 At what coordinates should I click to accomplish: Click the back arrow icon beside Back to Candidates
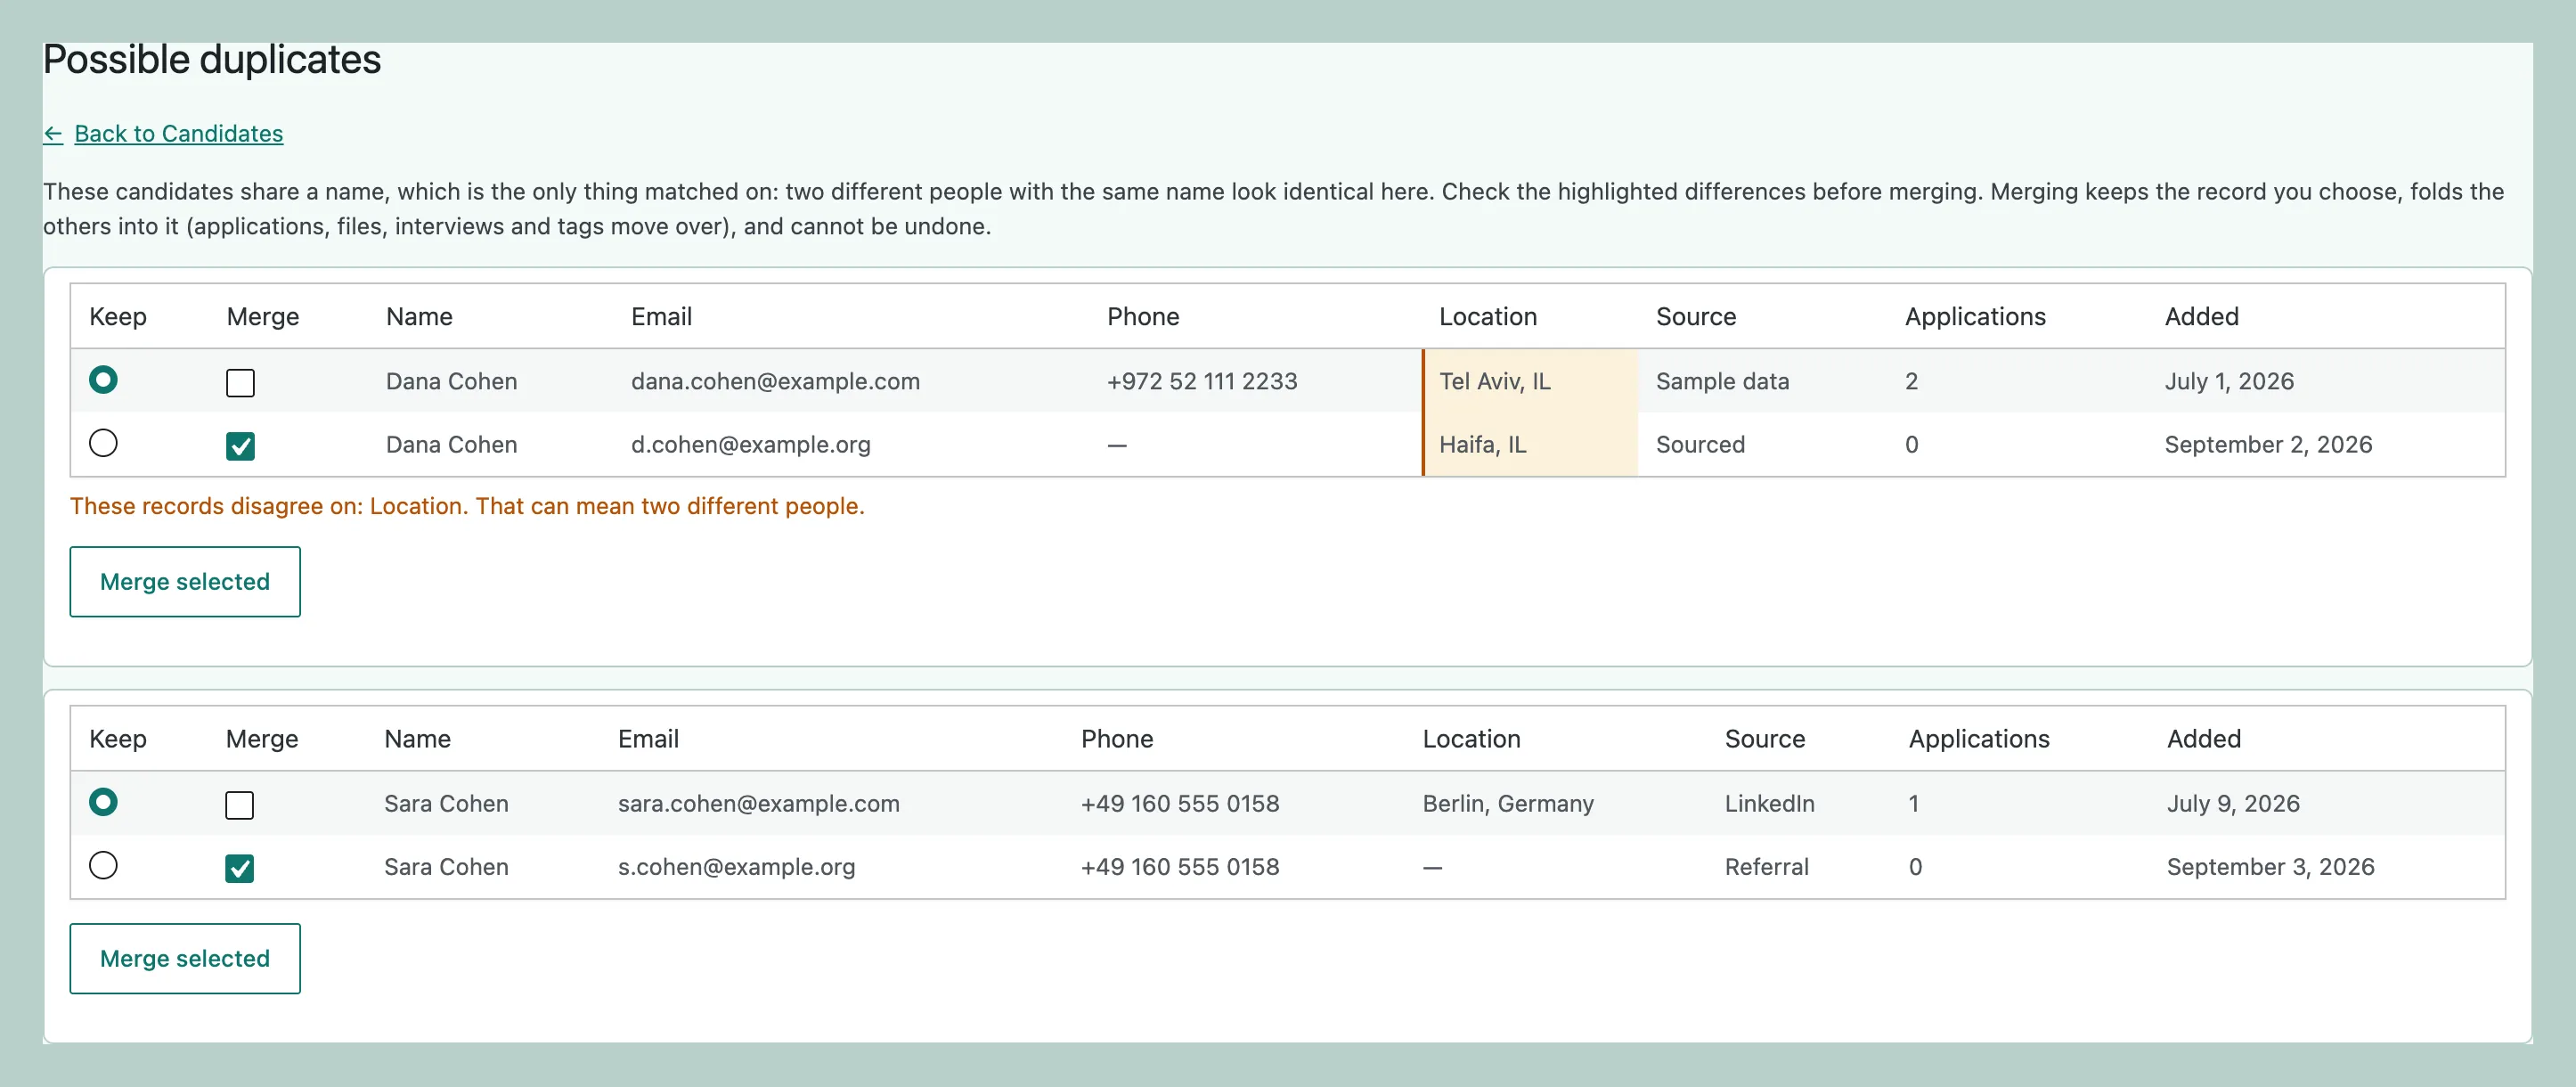pos(53,134)
